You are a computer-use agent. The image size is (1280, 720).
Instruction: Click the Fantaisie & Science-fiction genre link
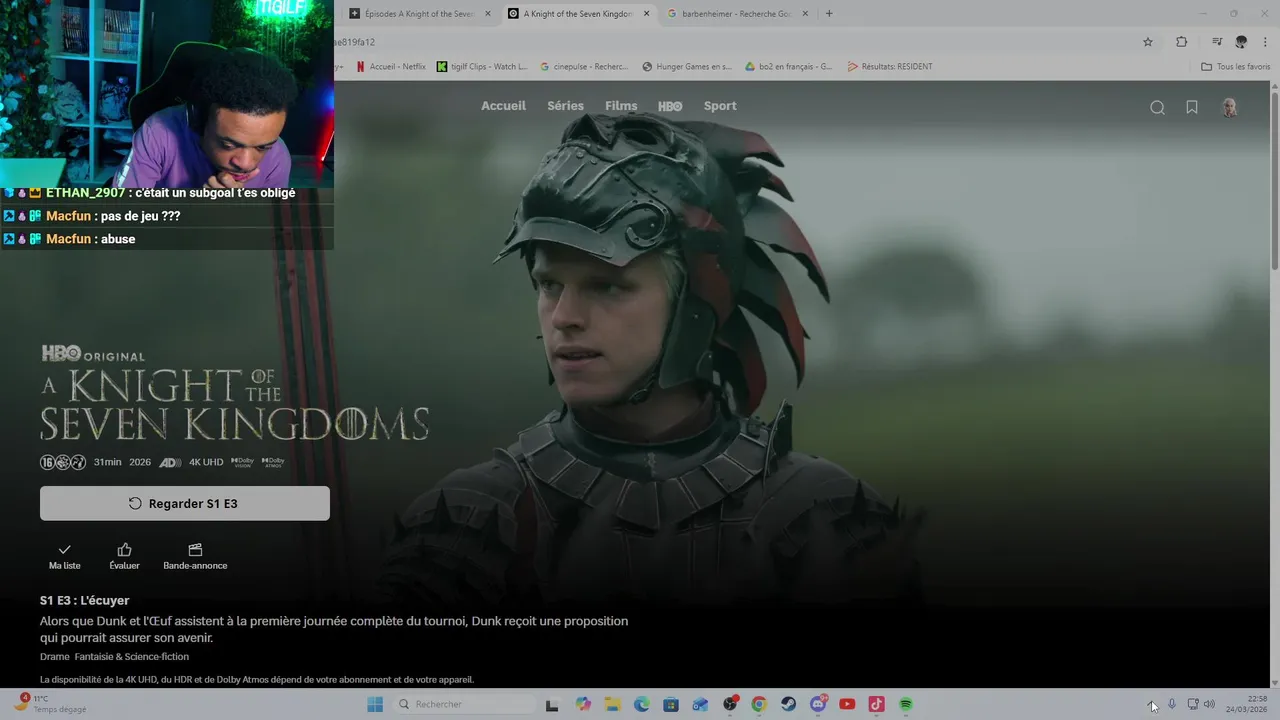pyautogui.click(x=132, y=657)
